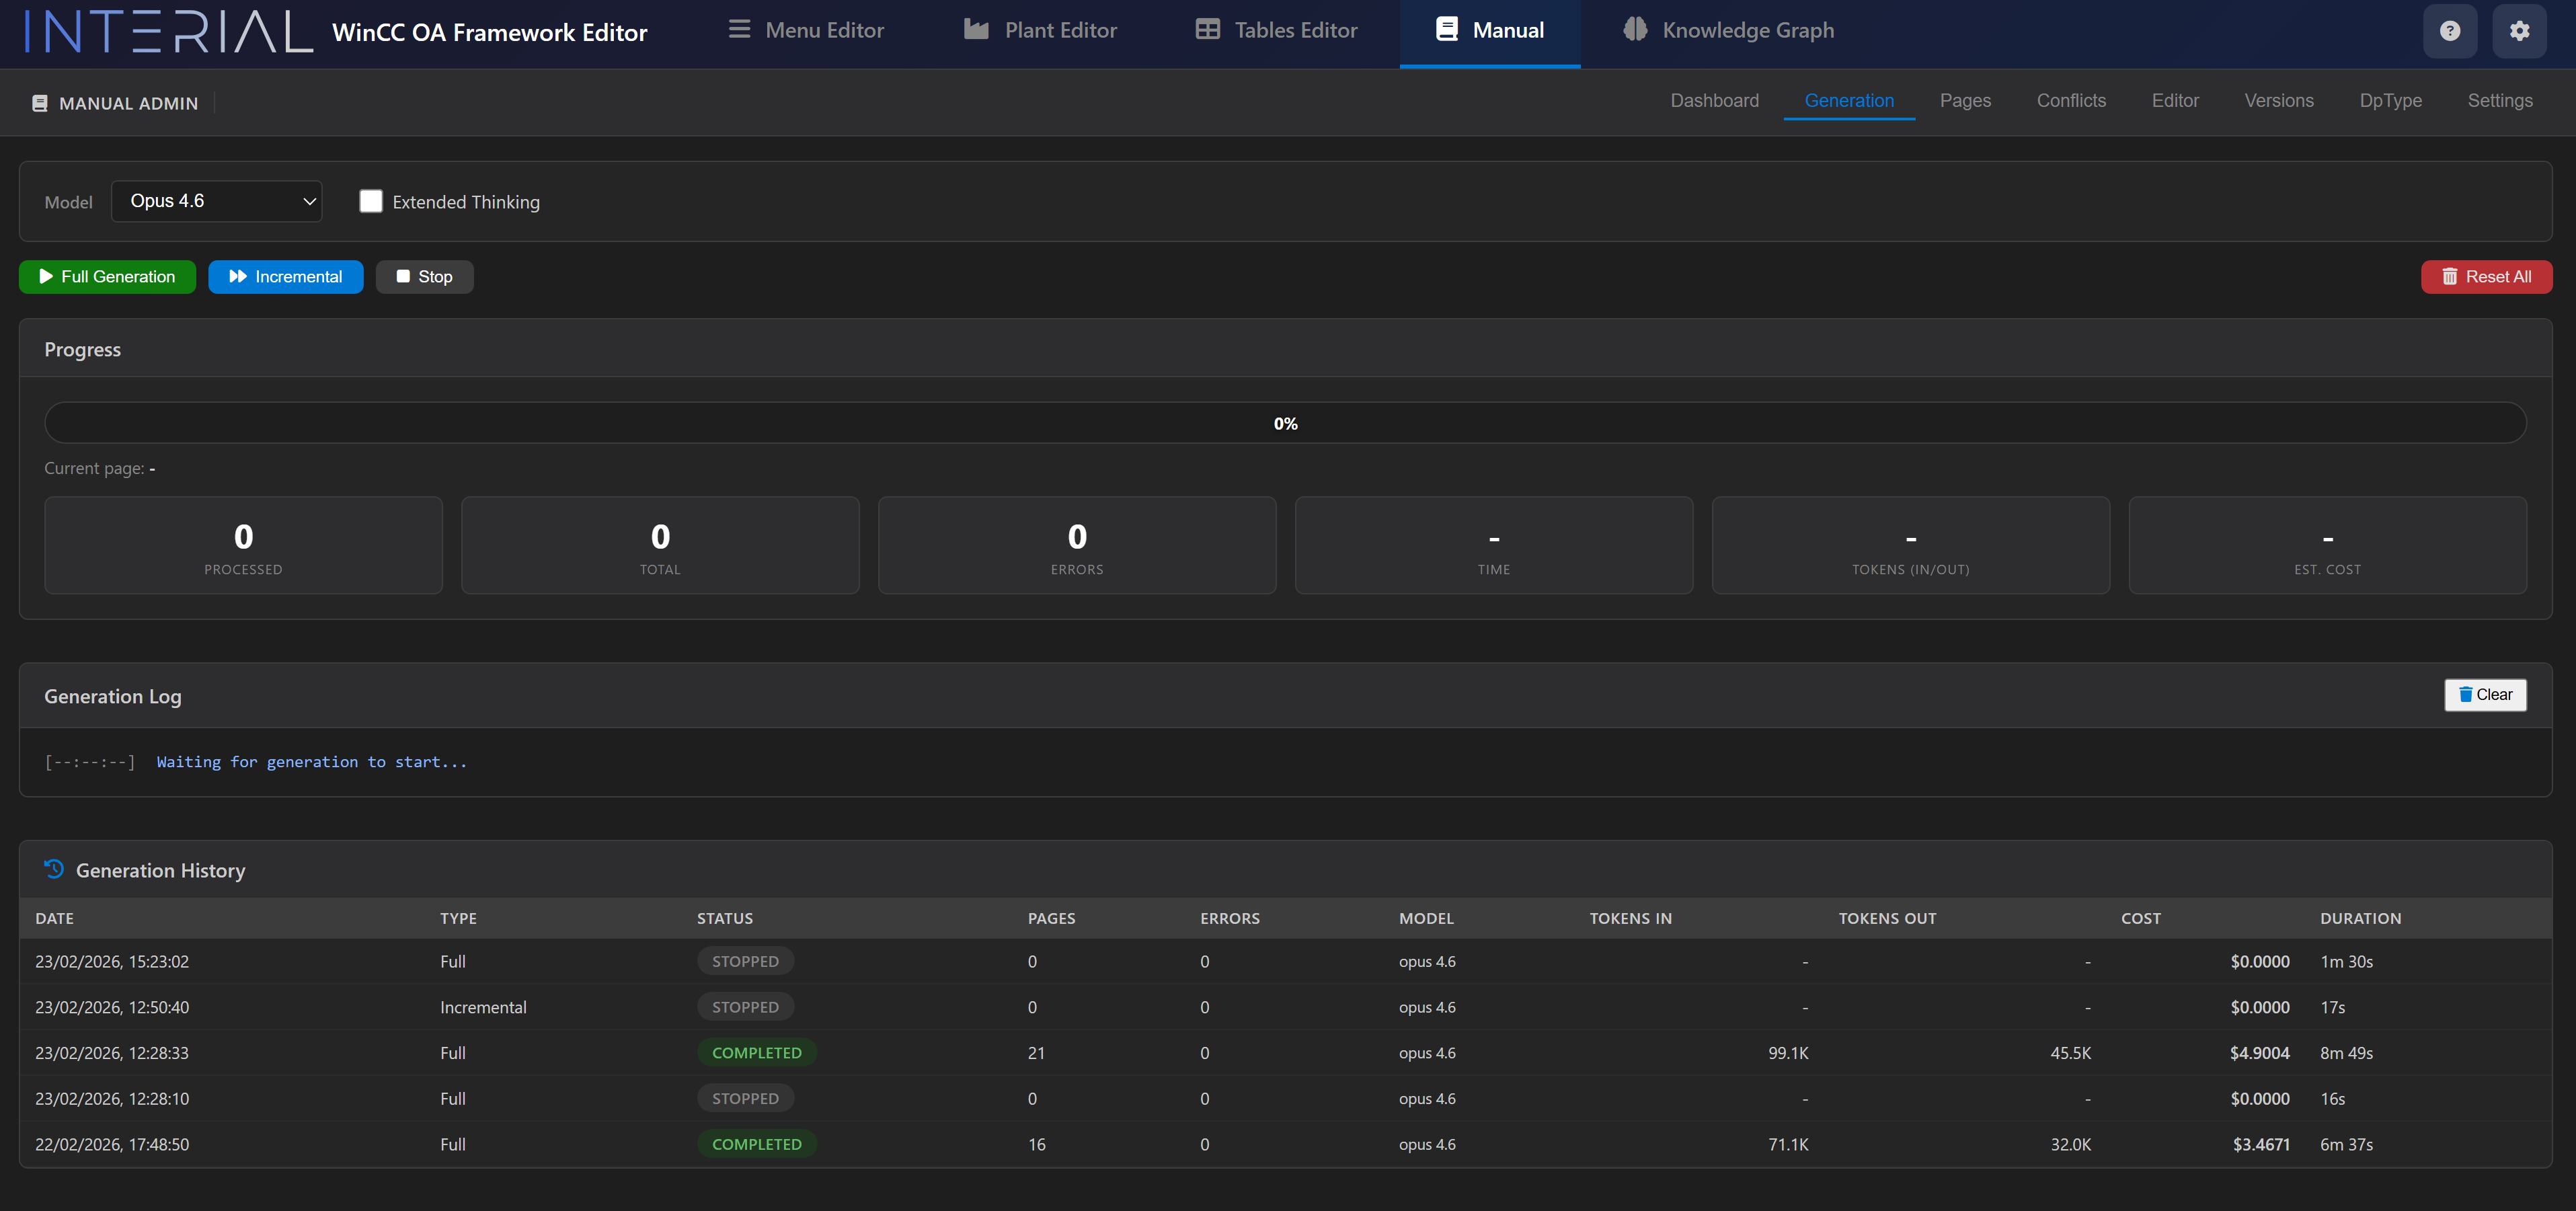
Task: Open the Versions tab
Action: coord(2278,101)
